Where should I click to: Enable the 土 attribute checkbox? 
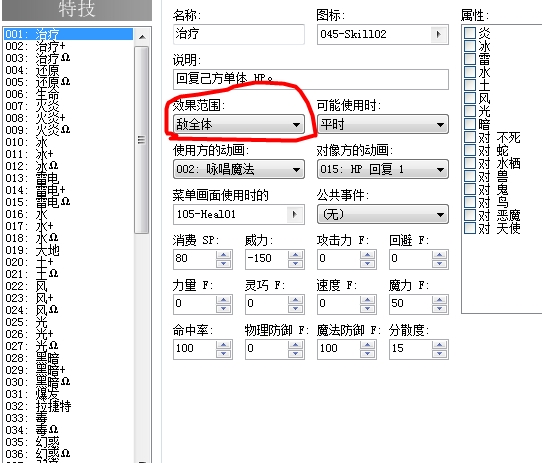tap(470, 85)
